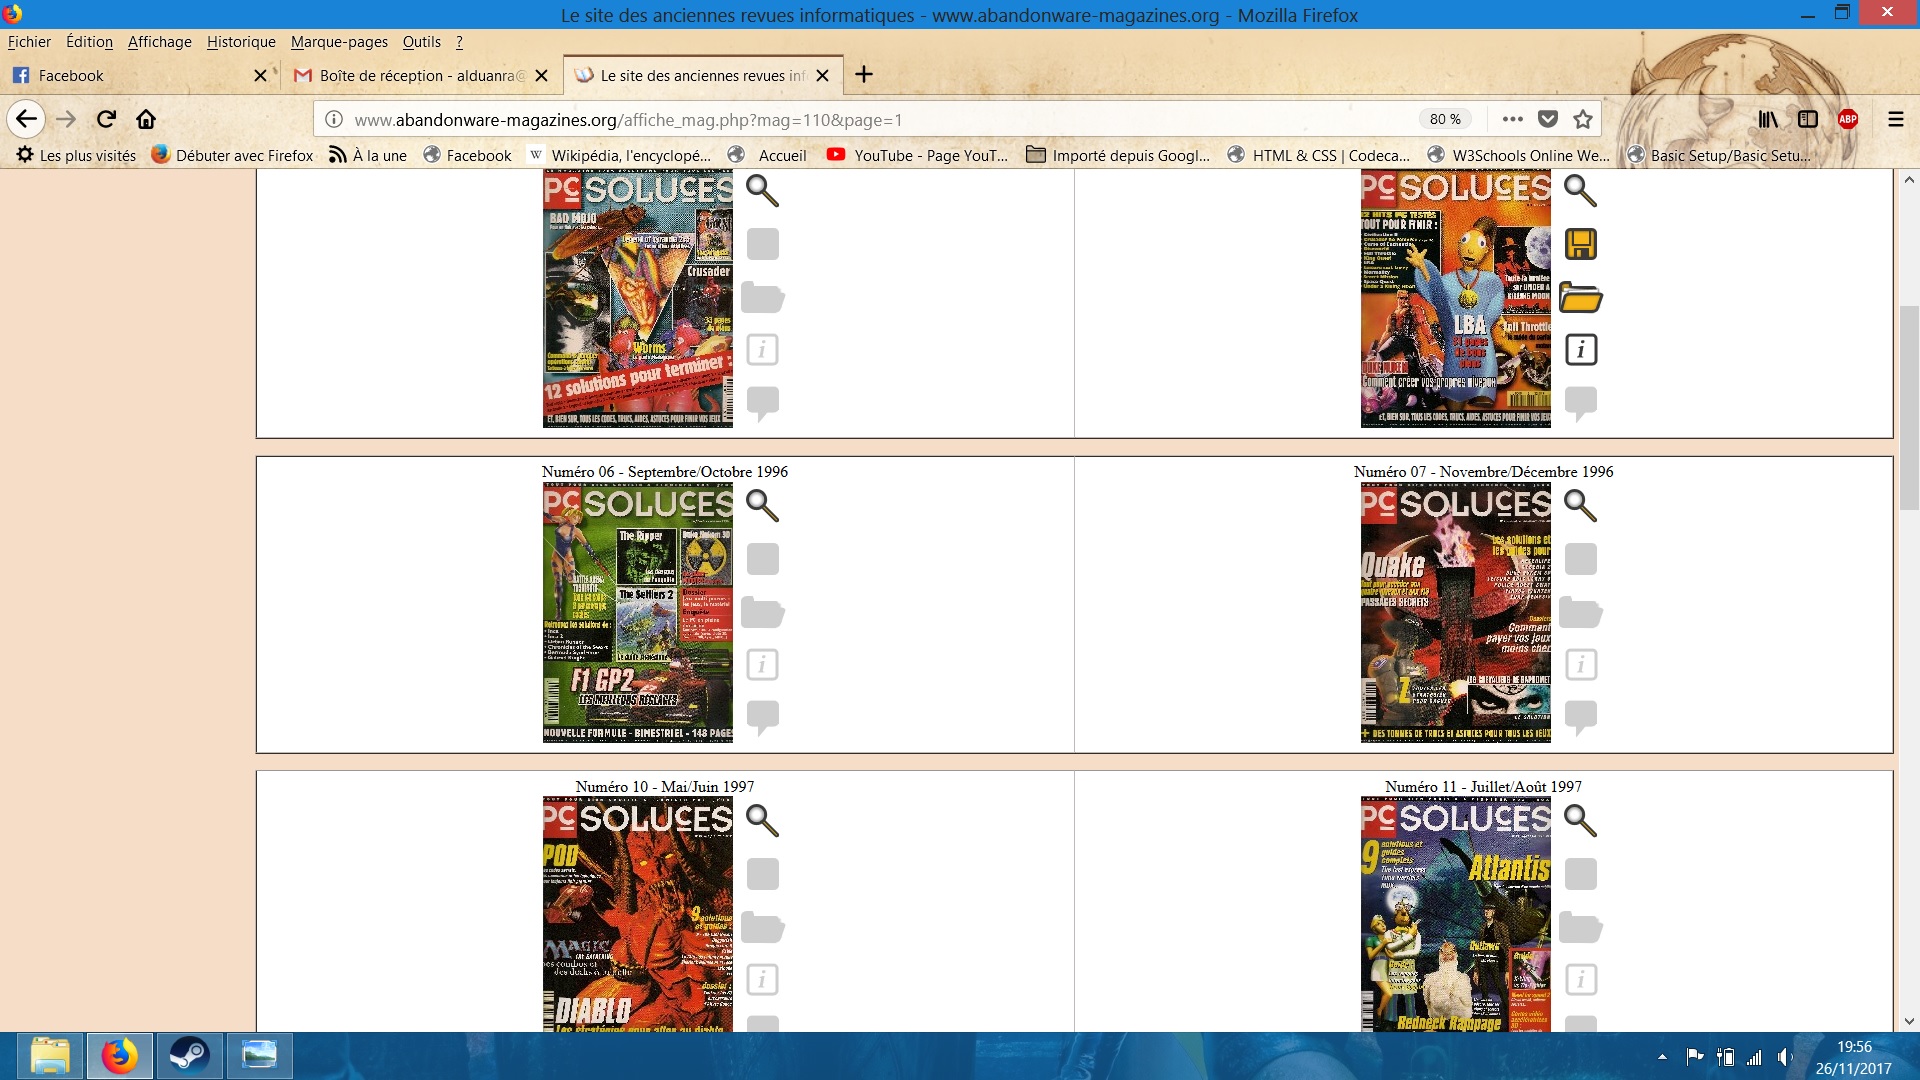The image size is (1920, 1080).
Task: Click the magnifier icon next to Numéro 06 cover
Action: click(x=762, y=506)
